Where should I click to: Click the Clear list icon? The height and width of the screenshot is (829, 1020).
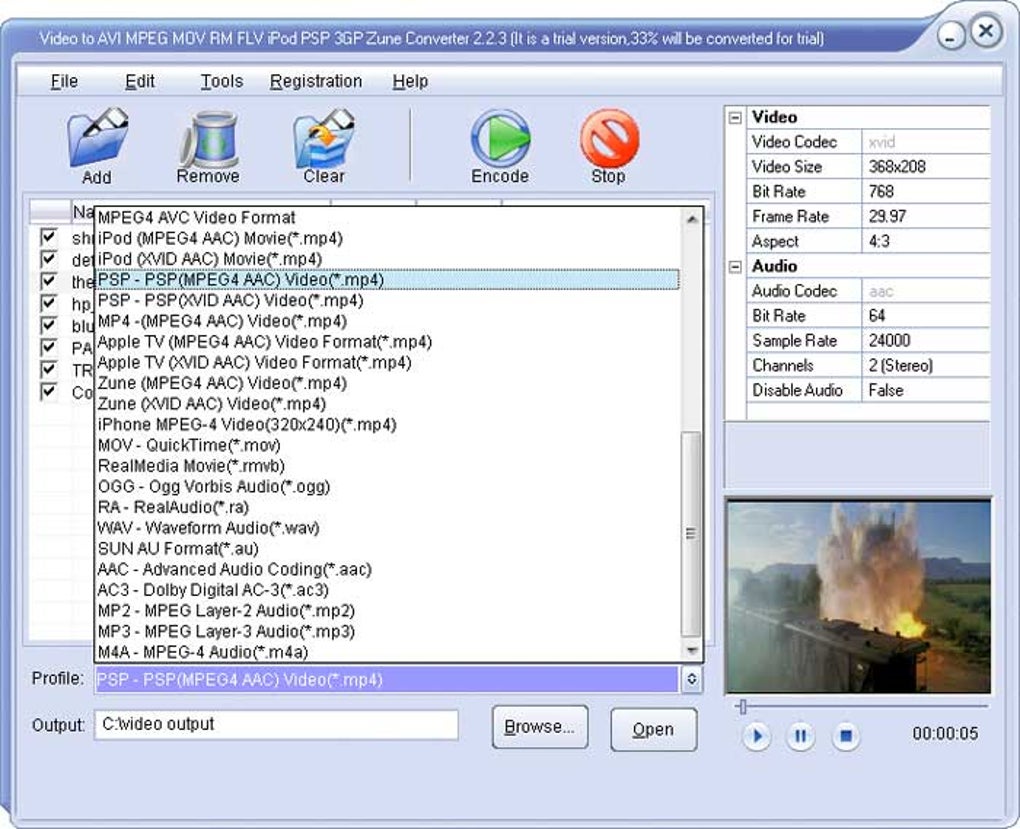(x=324, y=138)
